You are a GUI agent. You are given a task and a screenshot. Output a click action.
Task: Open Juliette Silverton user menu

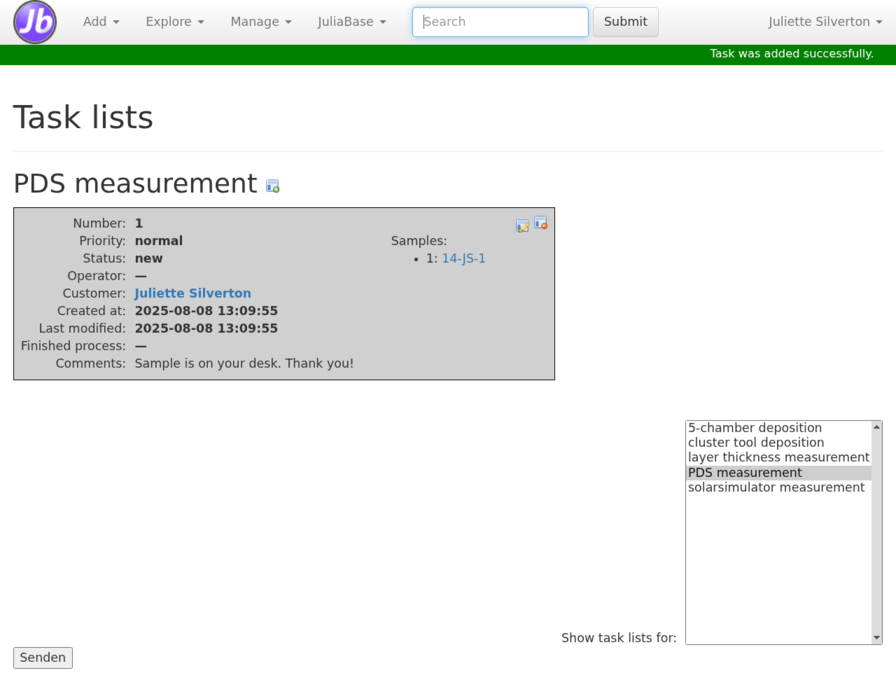coord(825,22)
